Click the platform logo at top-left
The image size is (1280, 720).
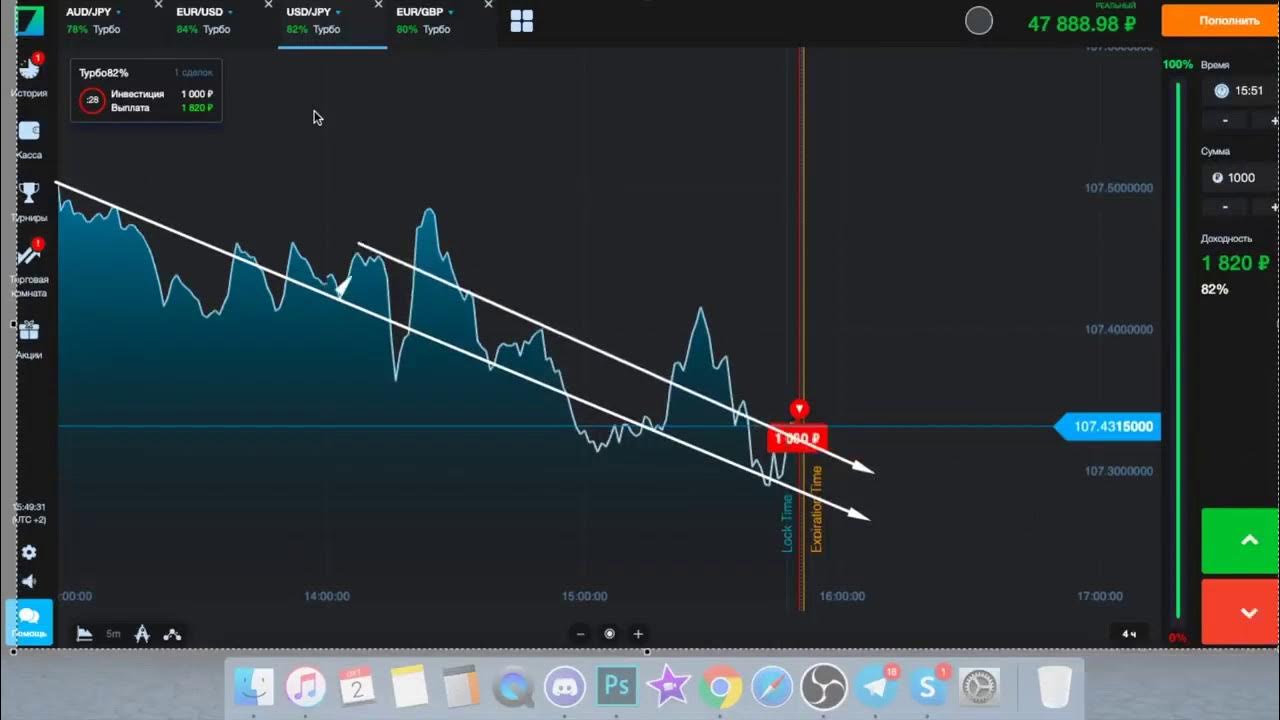[29, 21]
